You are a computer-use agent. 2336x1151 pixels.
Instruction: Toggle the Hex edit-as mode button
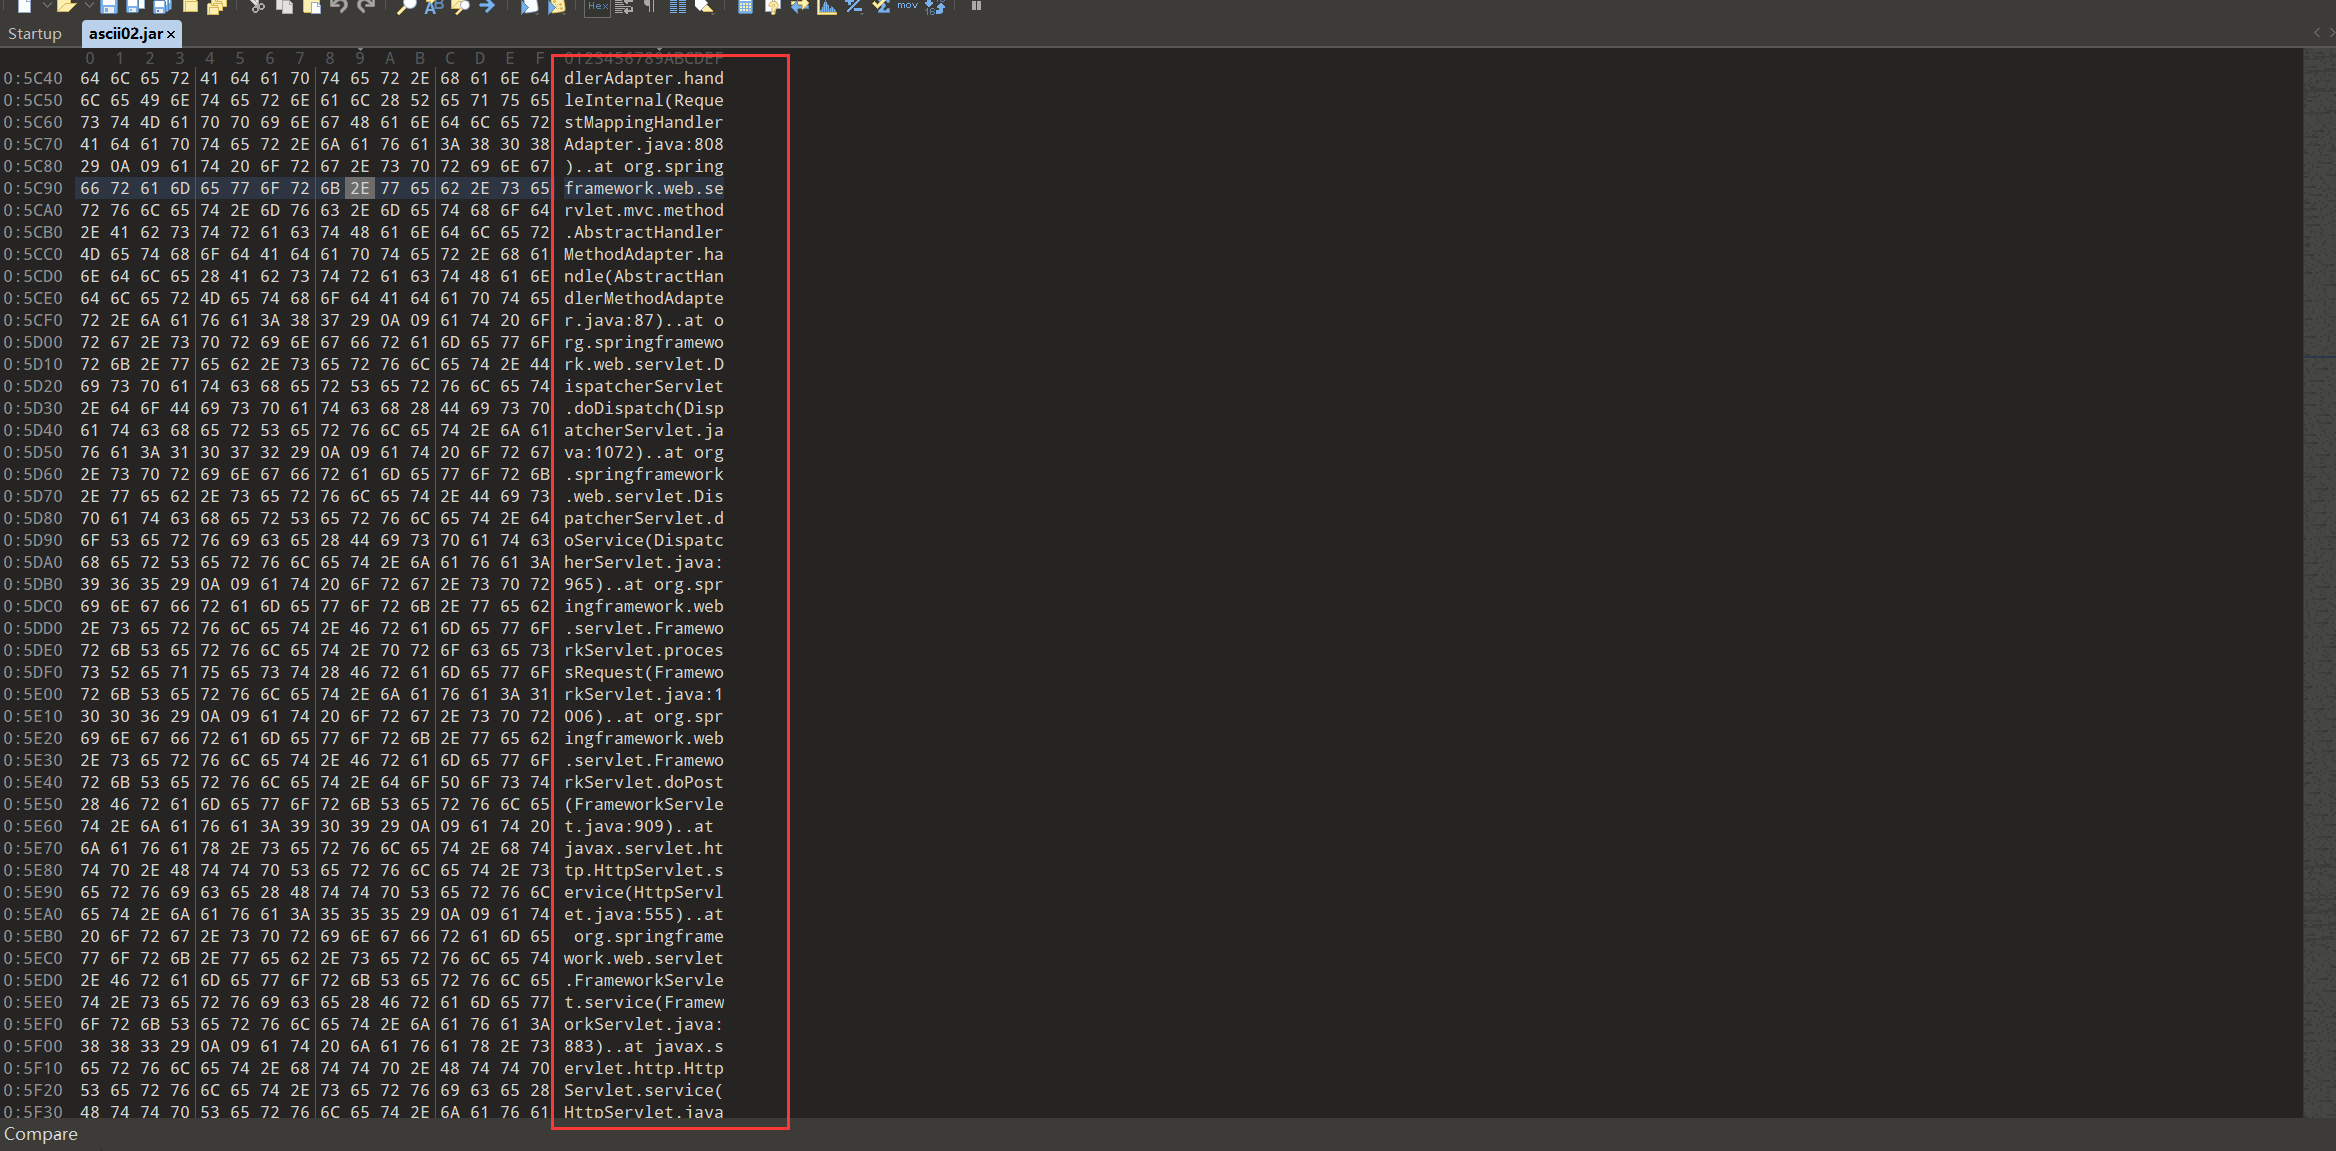tap(597, 6)
